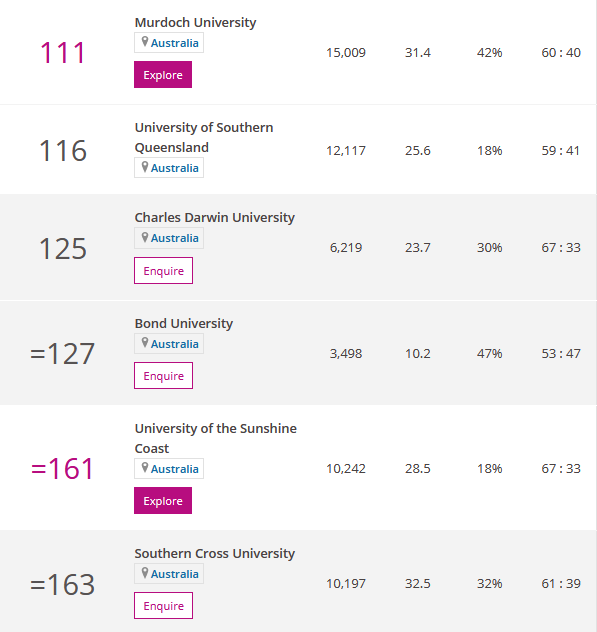
Task: Click the location pin for University of the Sunshine Coast
Action: (145, 468)
